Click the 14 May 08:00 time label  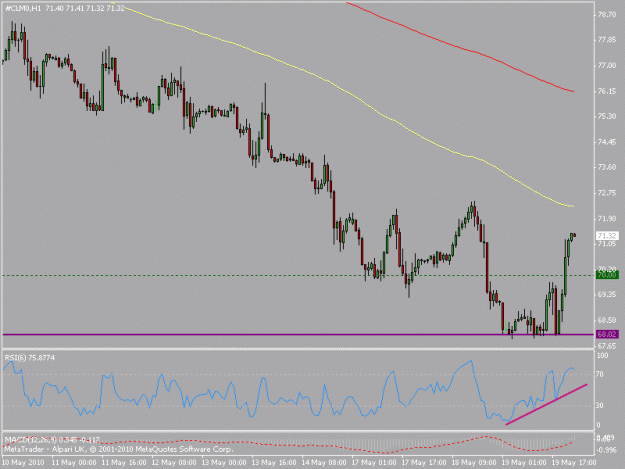(x=324, y=463)
